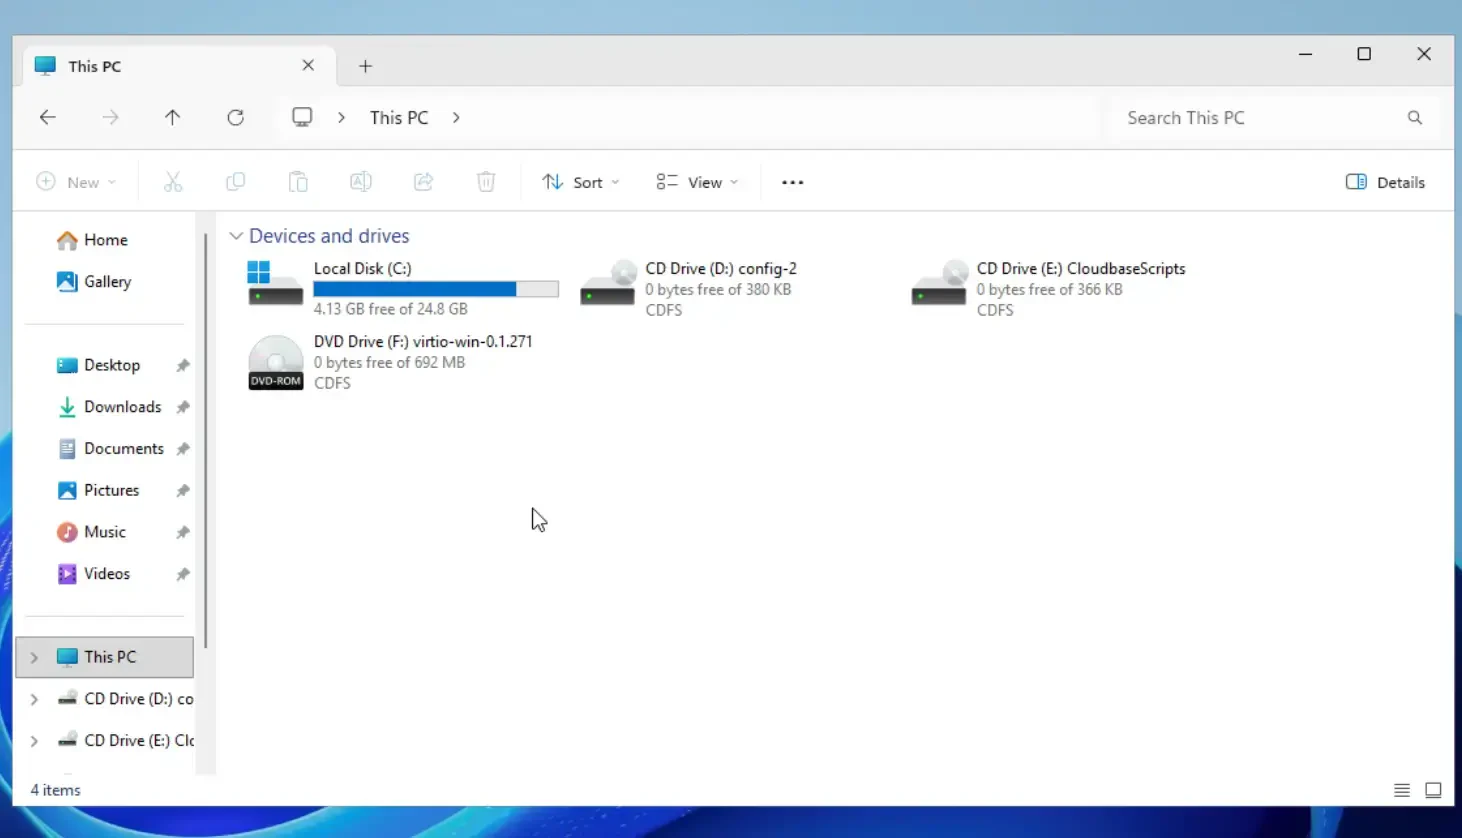Collapse the Devices and drives section
Image resolution: width=1462 pixels, height=838 pixels.
point(236,235)
